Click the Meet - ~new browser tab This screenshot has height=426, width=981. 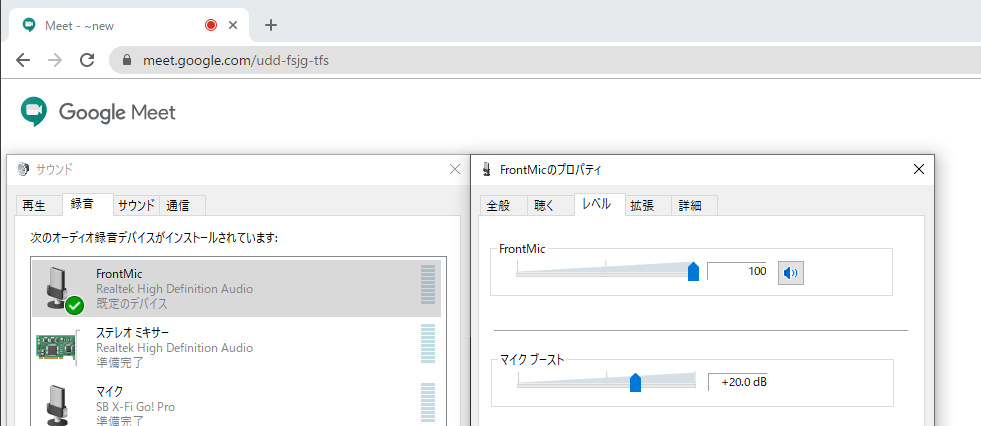coord(130,25)
